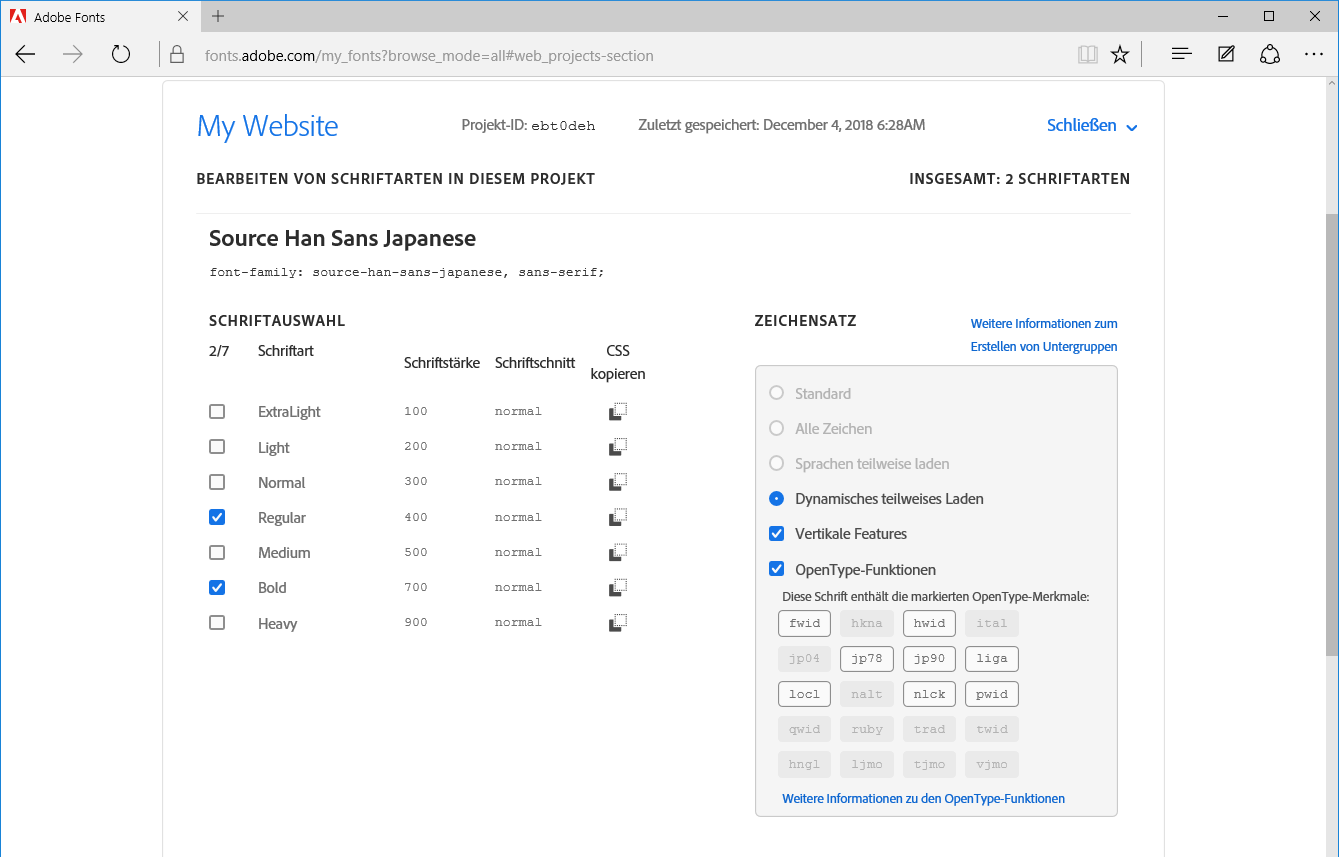Enable the Medium font weight
Image resolution: width=1339 pixels, height=857 pixels.
pyautogui.click(x=217, y=552)
